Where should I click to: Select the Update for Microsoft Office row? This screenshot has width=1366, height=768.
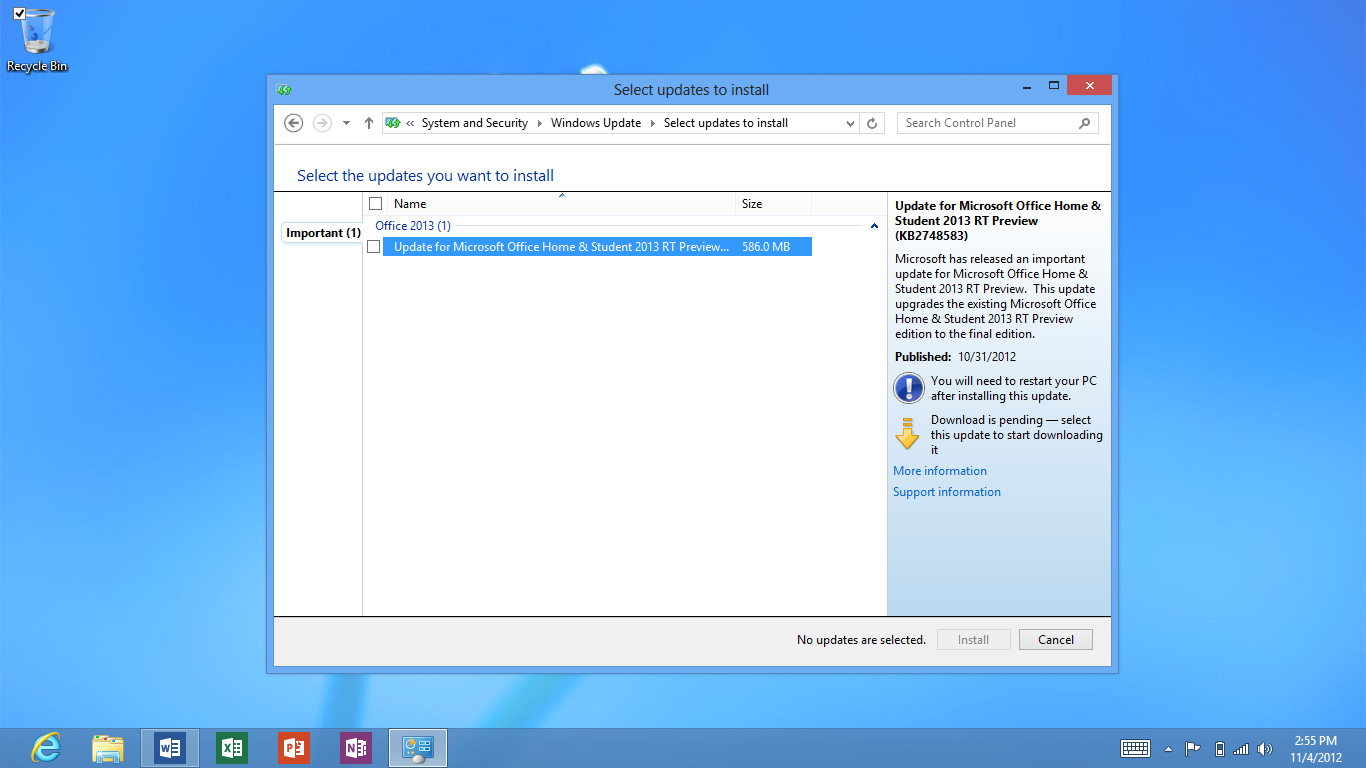click(x=597, y=247)
